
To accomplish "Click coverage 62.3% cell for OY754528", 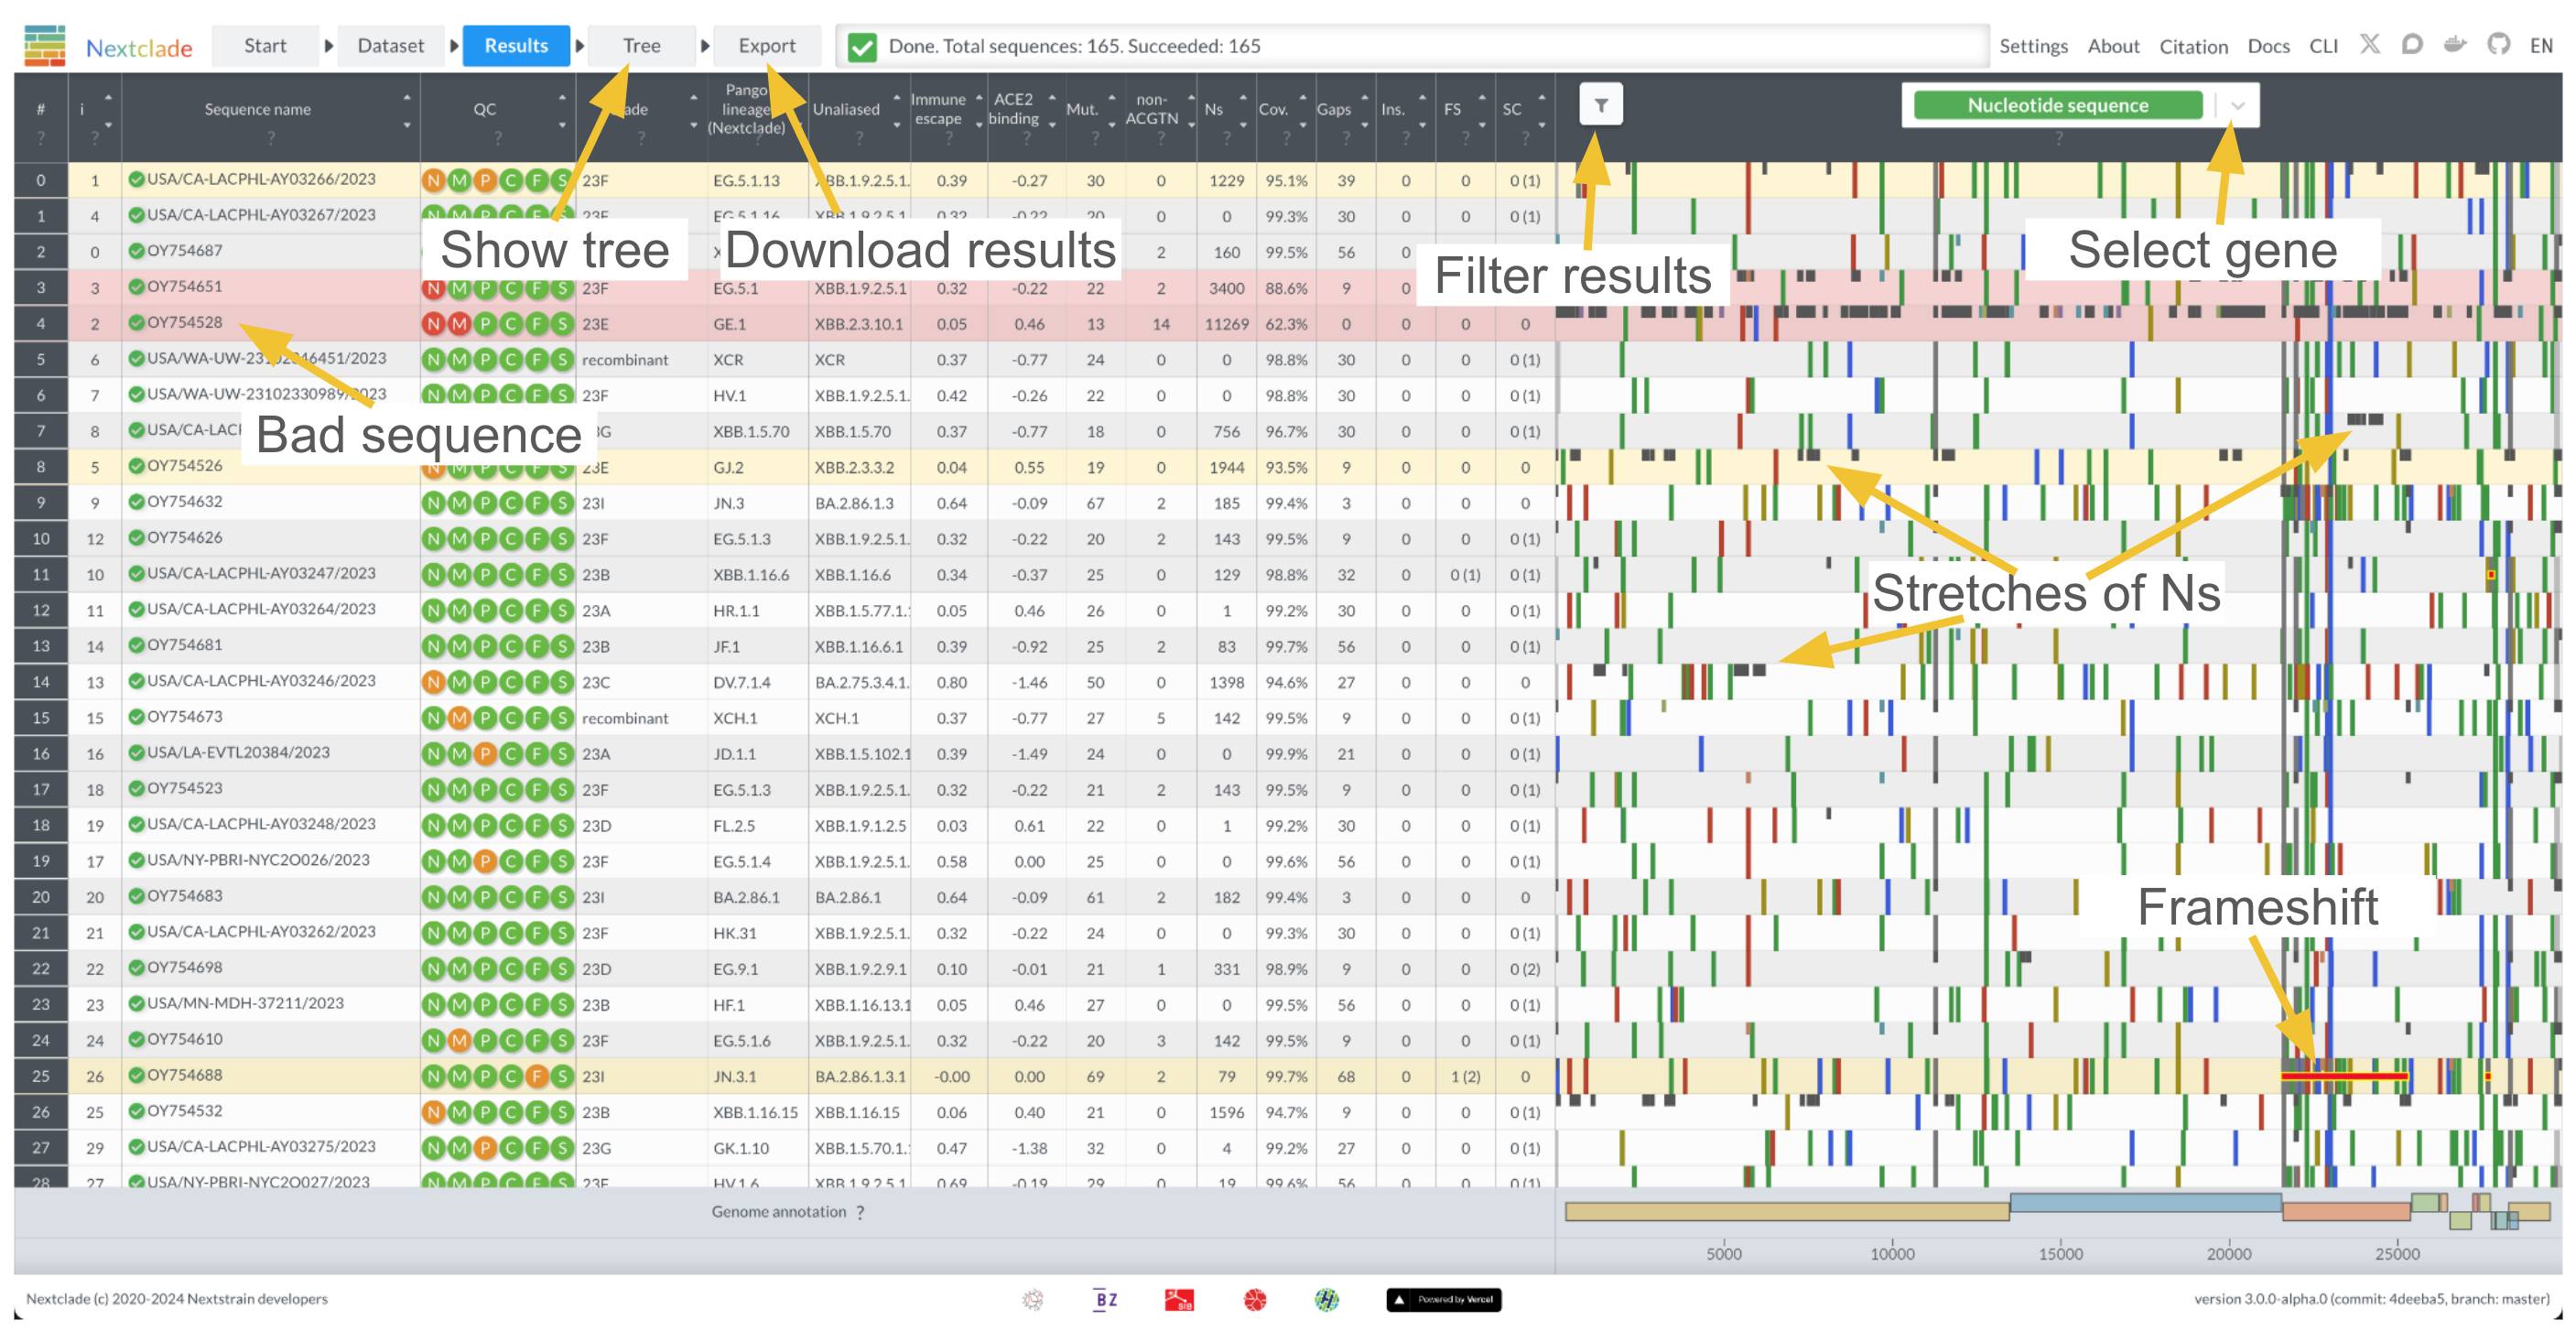I will 1286,325.
